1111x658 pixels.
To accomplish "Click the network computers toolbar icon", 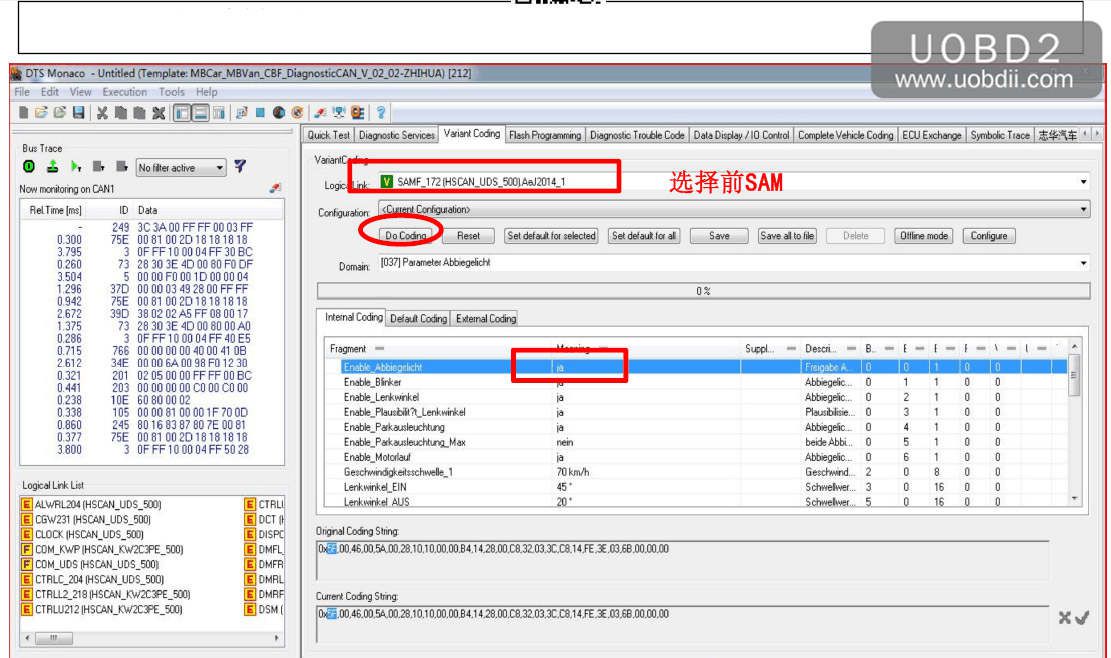I will 339,113.
